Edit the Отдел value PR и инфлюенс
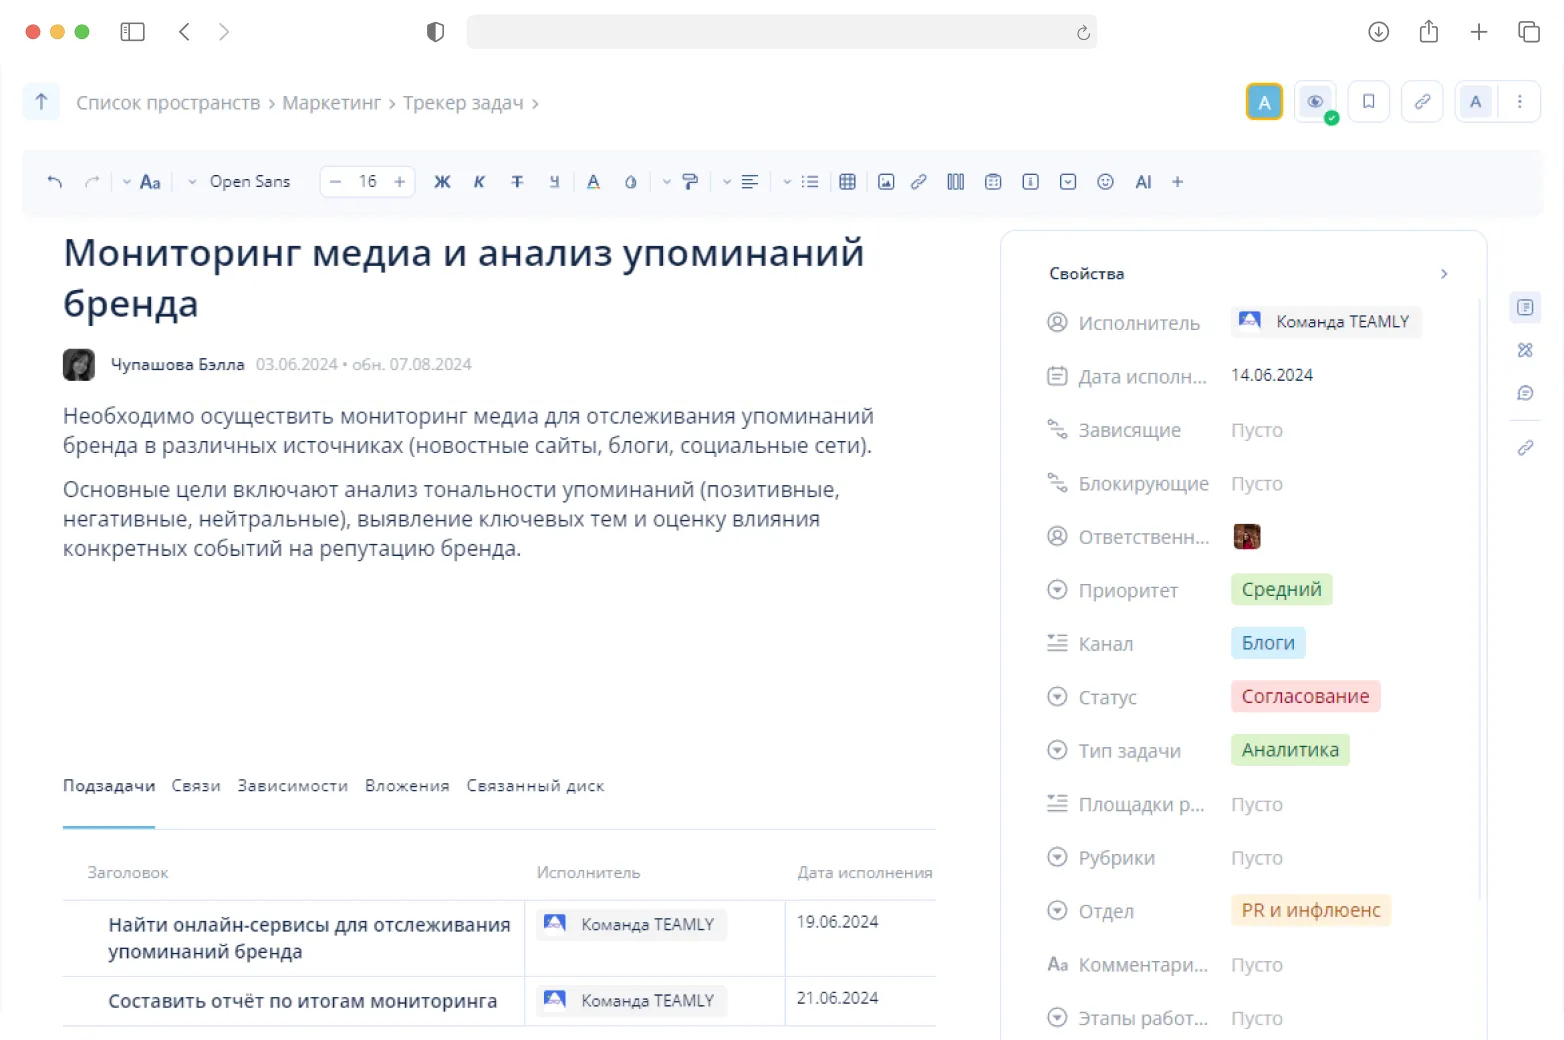The image size is (1564, 1040). coord(1311,911)
